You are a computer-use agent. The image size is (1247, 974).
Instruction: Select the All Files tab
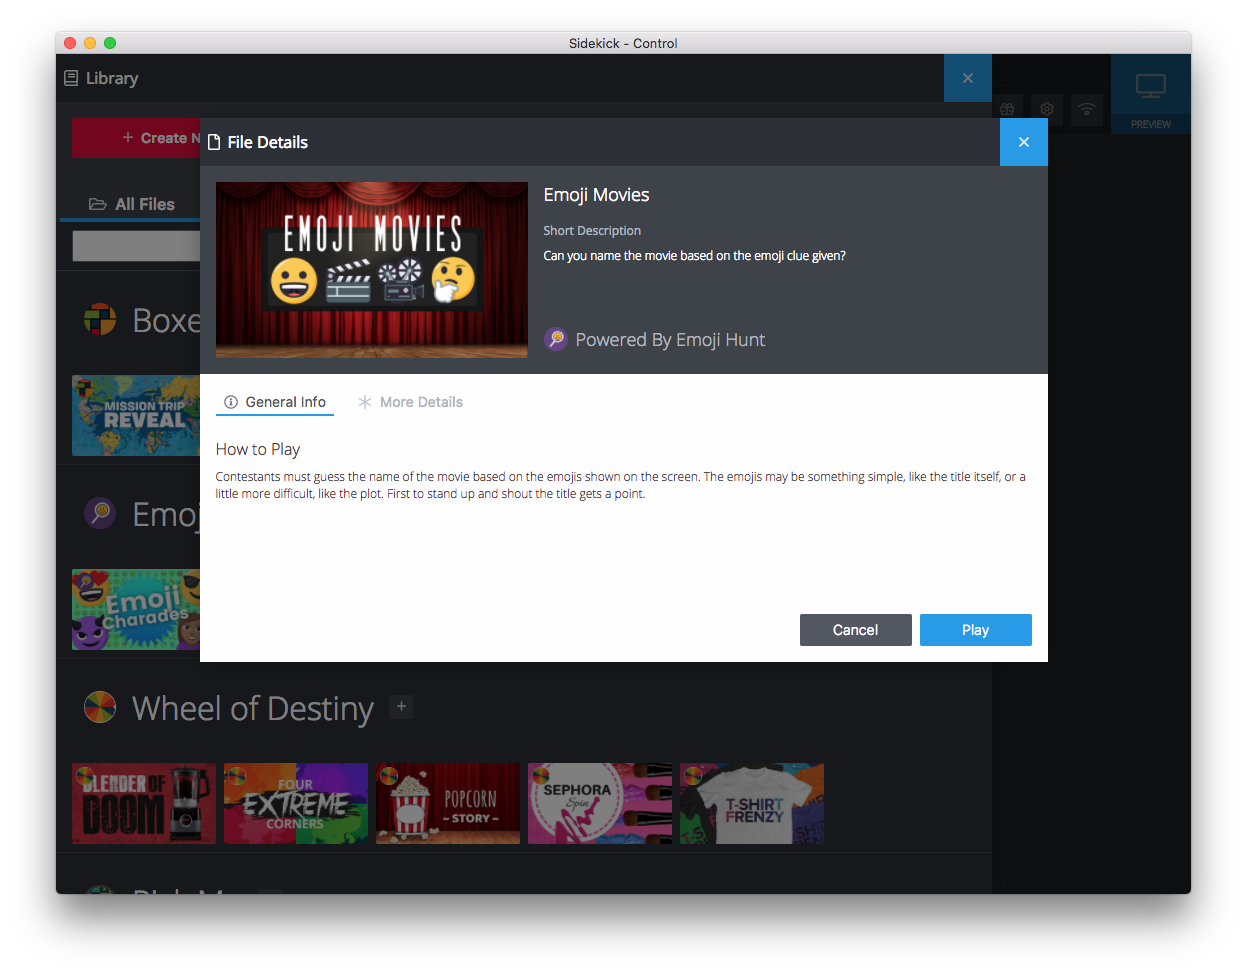click(131, 204)
